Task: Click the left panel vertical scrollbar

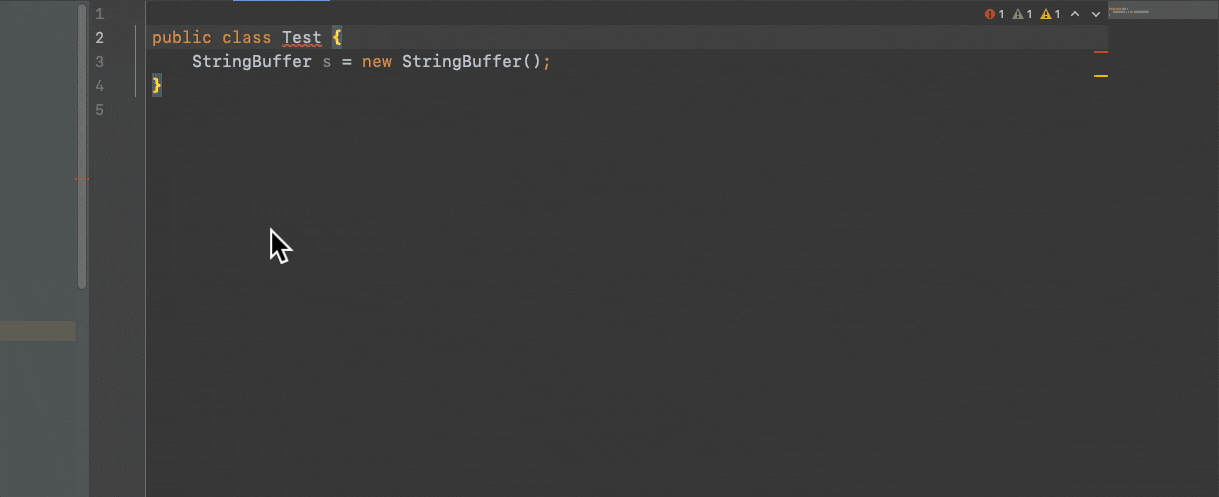Action: [x=82, y=150]
